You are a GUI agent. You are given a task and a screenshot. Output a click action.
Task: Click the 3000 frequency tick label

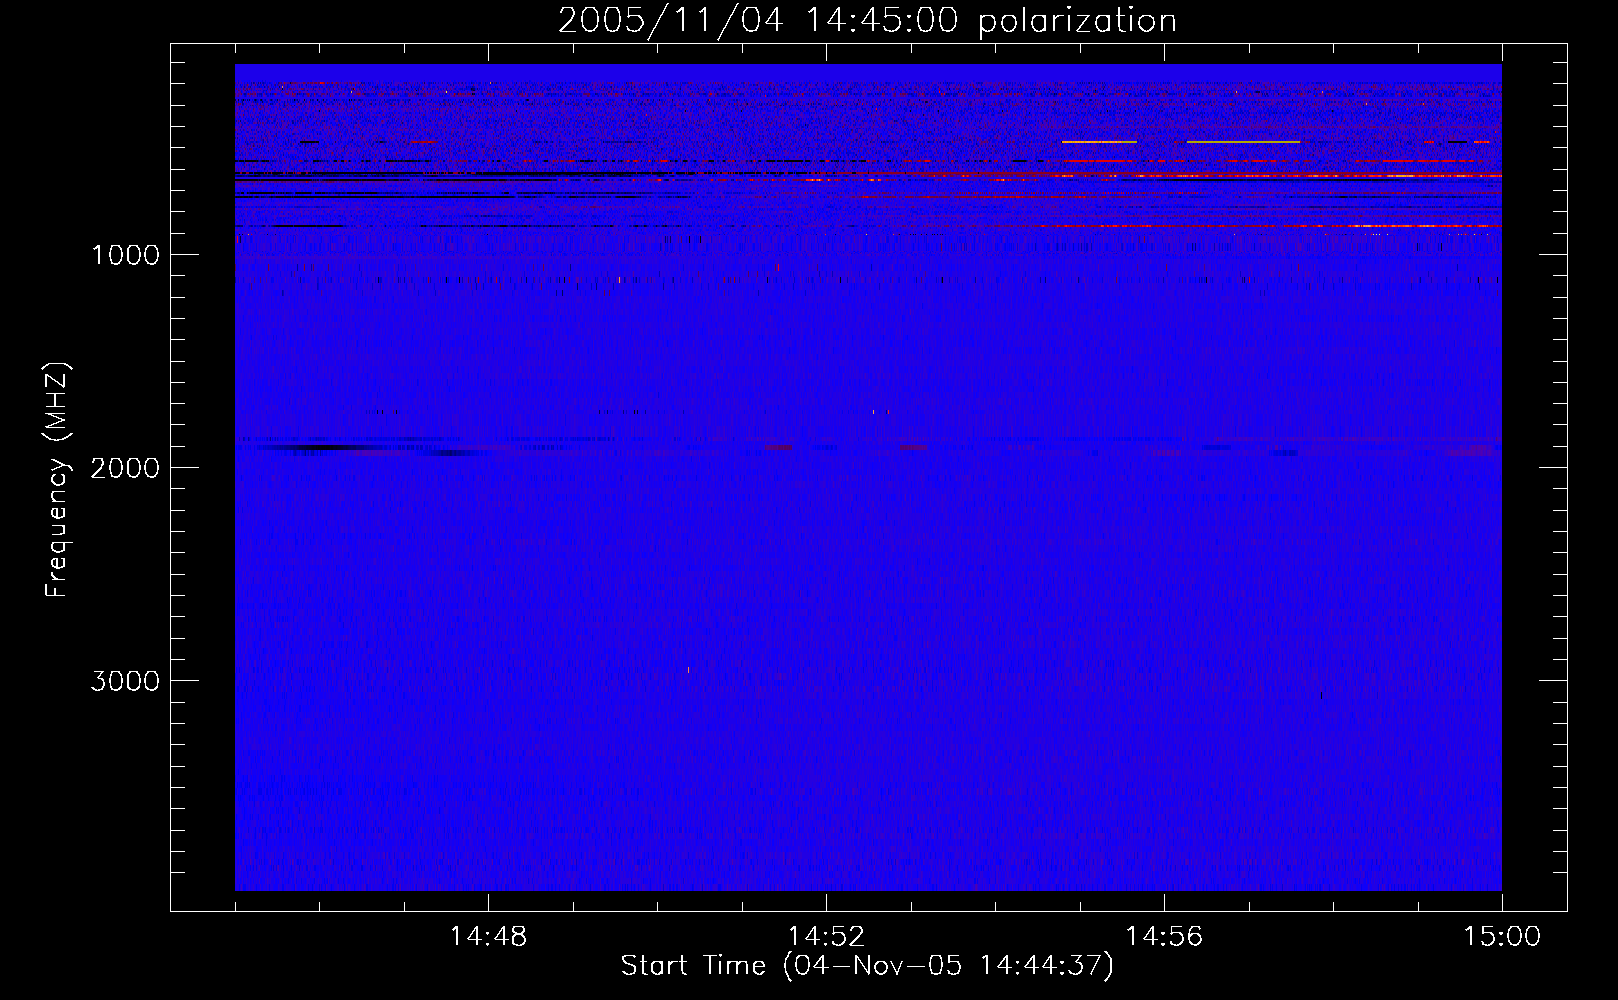(x=125, y=681)
